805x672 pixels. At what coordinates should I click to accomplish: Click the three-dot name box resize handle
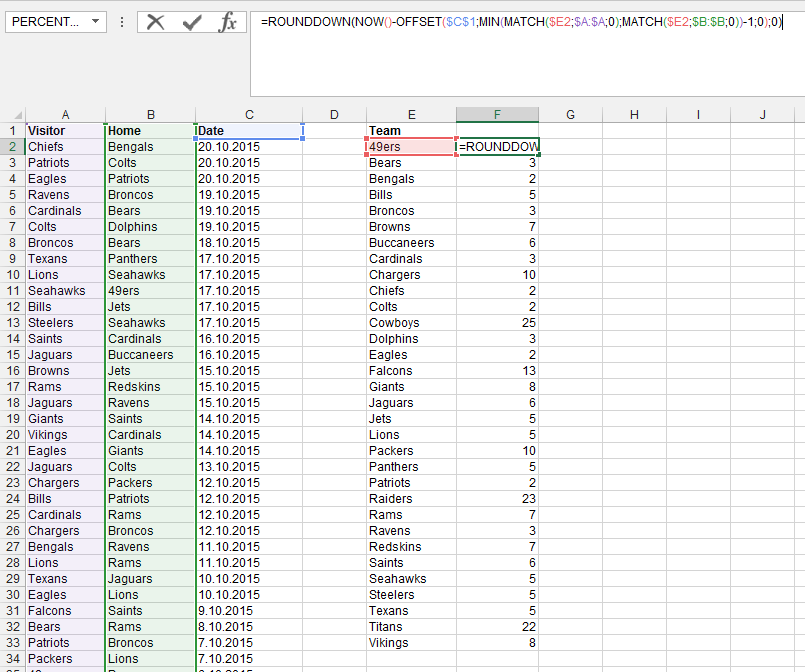coord(121,22)
